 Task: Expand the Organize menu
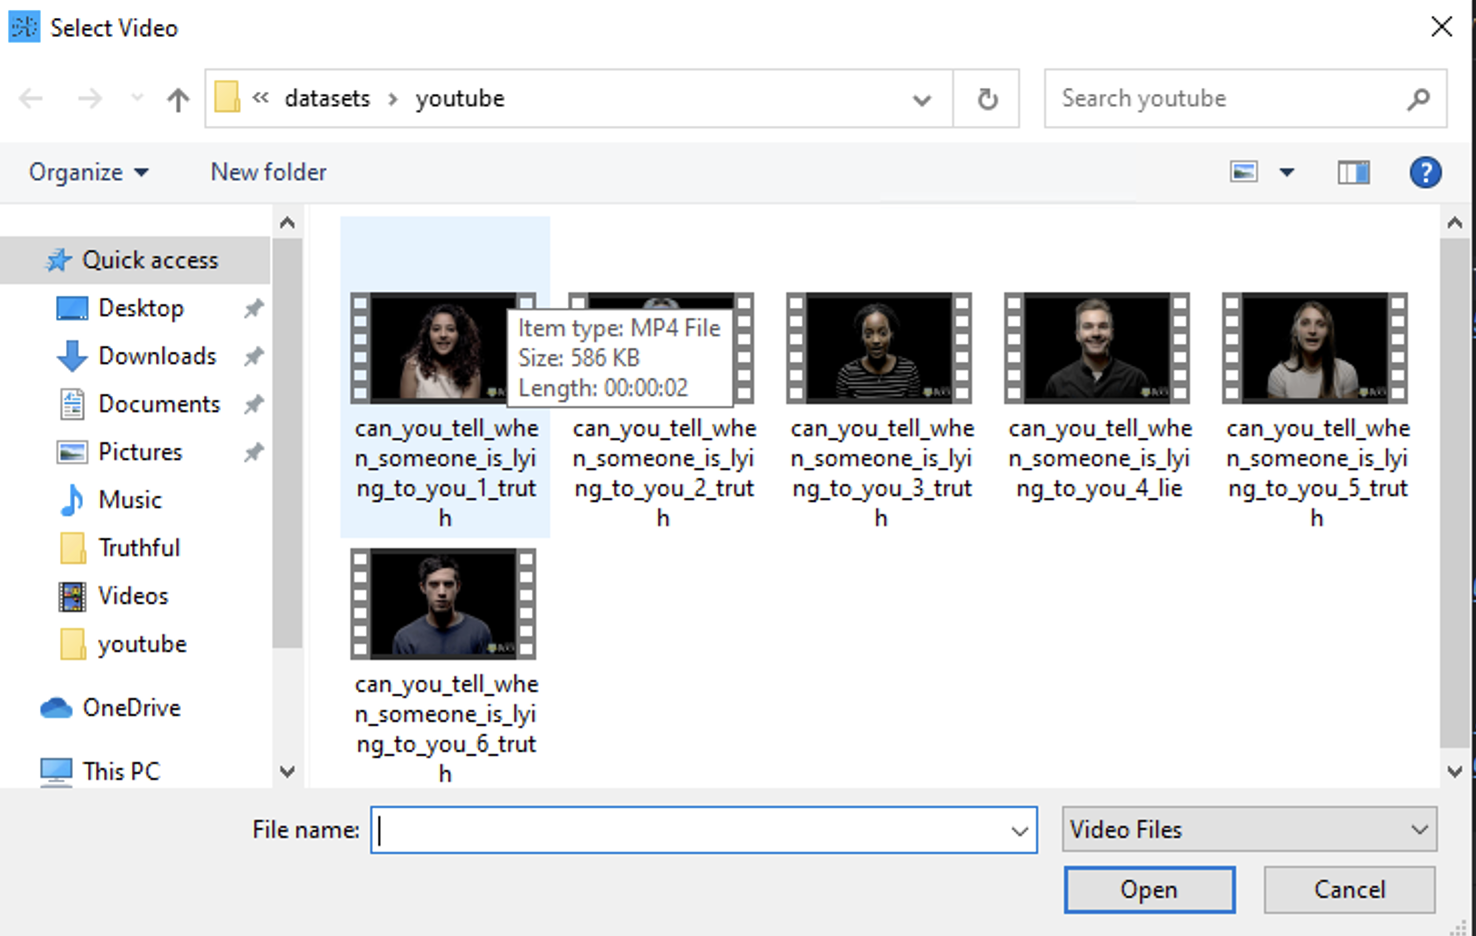(88, 171)
